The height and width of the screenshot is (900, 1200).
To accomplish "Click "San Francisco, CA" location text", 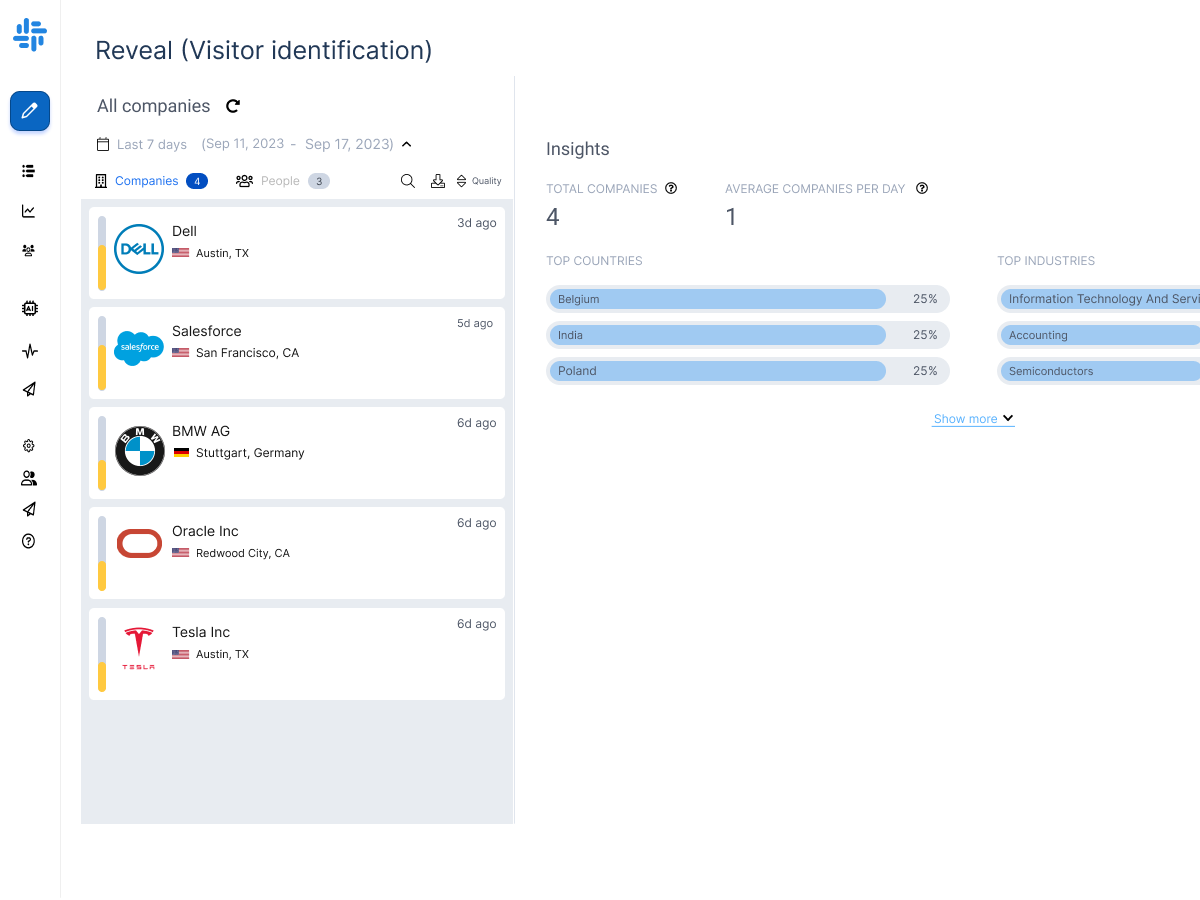I will [247, 353].
